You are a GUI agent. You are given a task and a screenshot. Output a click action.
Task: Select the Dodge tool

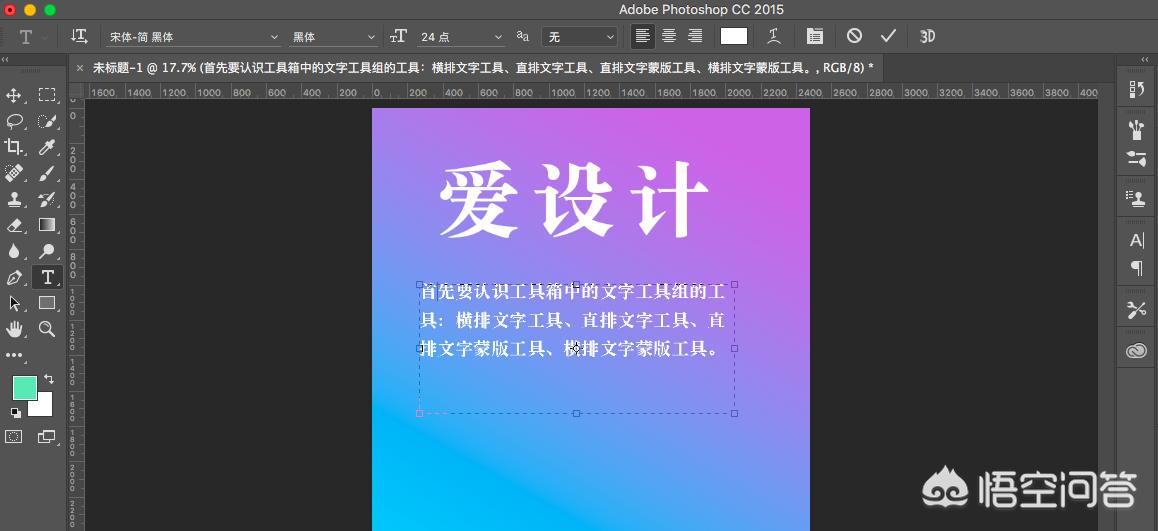click(x=47, y=251)
